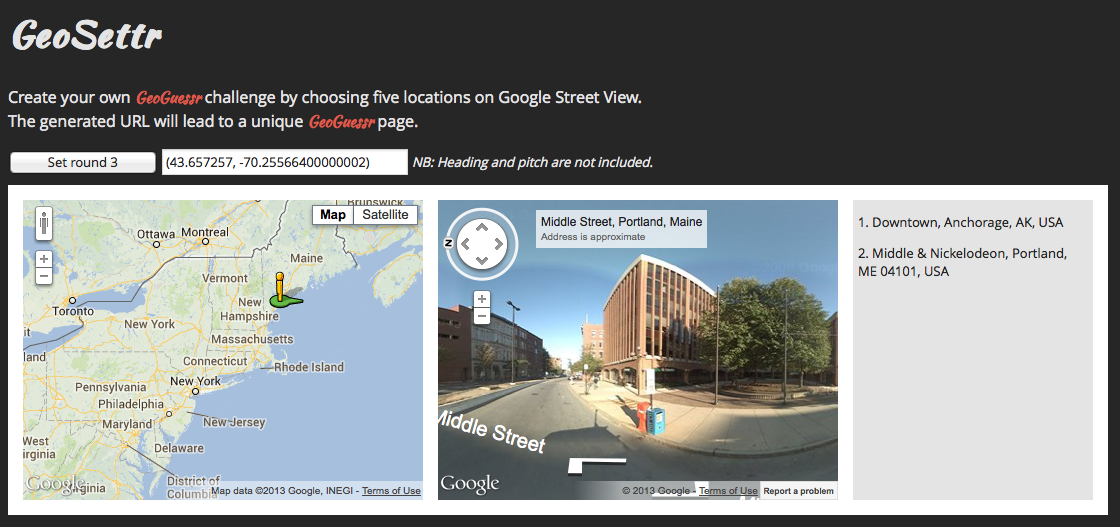Click the Massachusetts label on the map
The height and width of the screenshot is (527, 1120).
tap(252, 338)
